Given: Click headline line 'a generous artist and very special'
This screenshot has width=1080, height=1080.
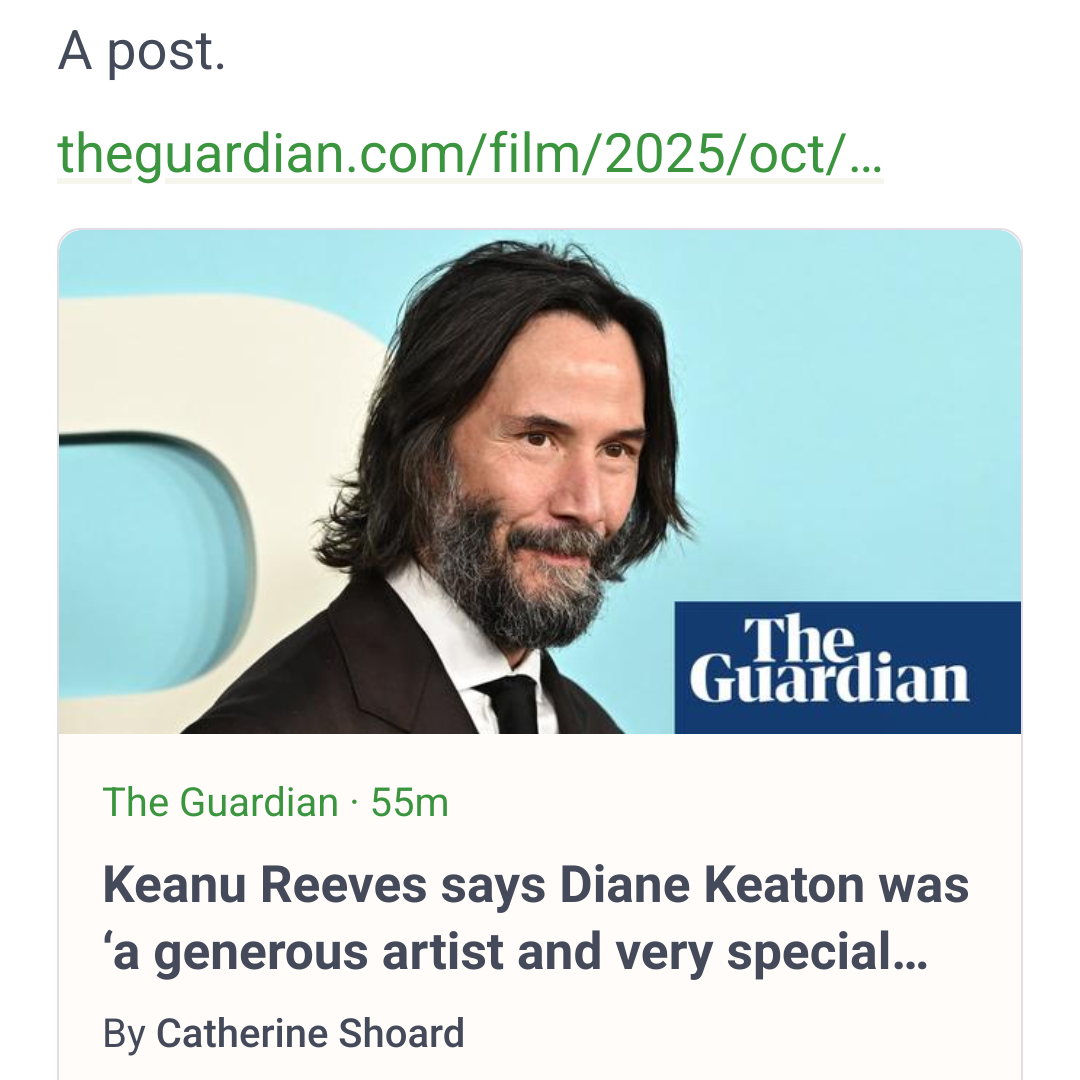Looking at the screenshot, I should click(515, 952).
